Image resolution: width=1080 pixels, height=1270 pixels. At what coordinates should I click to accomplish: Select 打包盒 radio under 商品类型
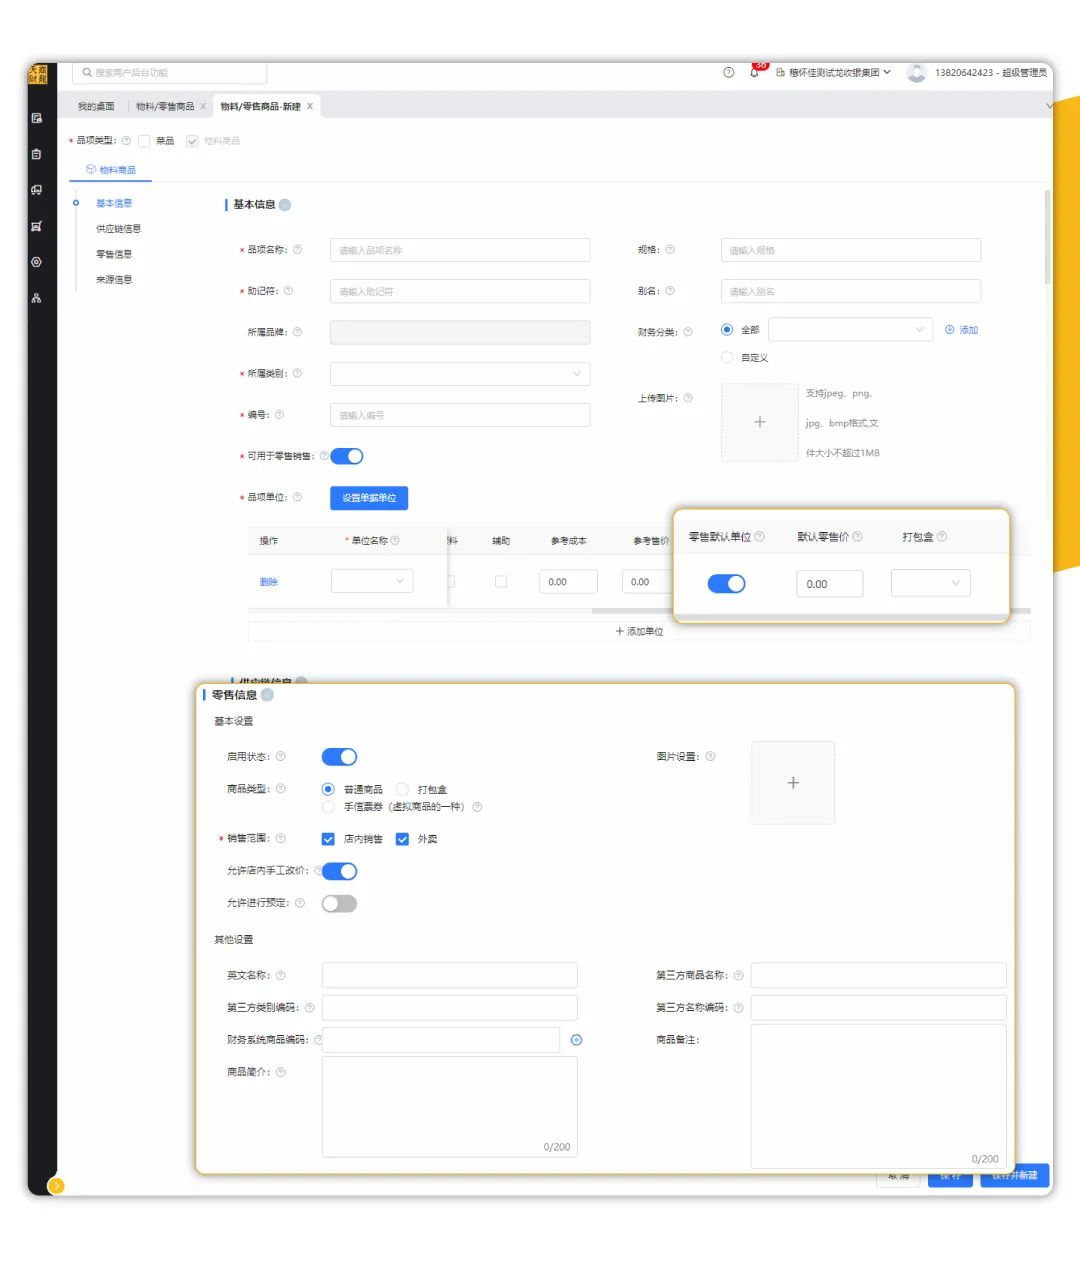[402, 789]
